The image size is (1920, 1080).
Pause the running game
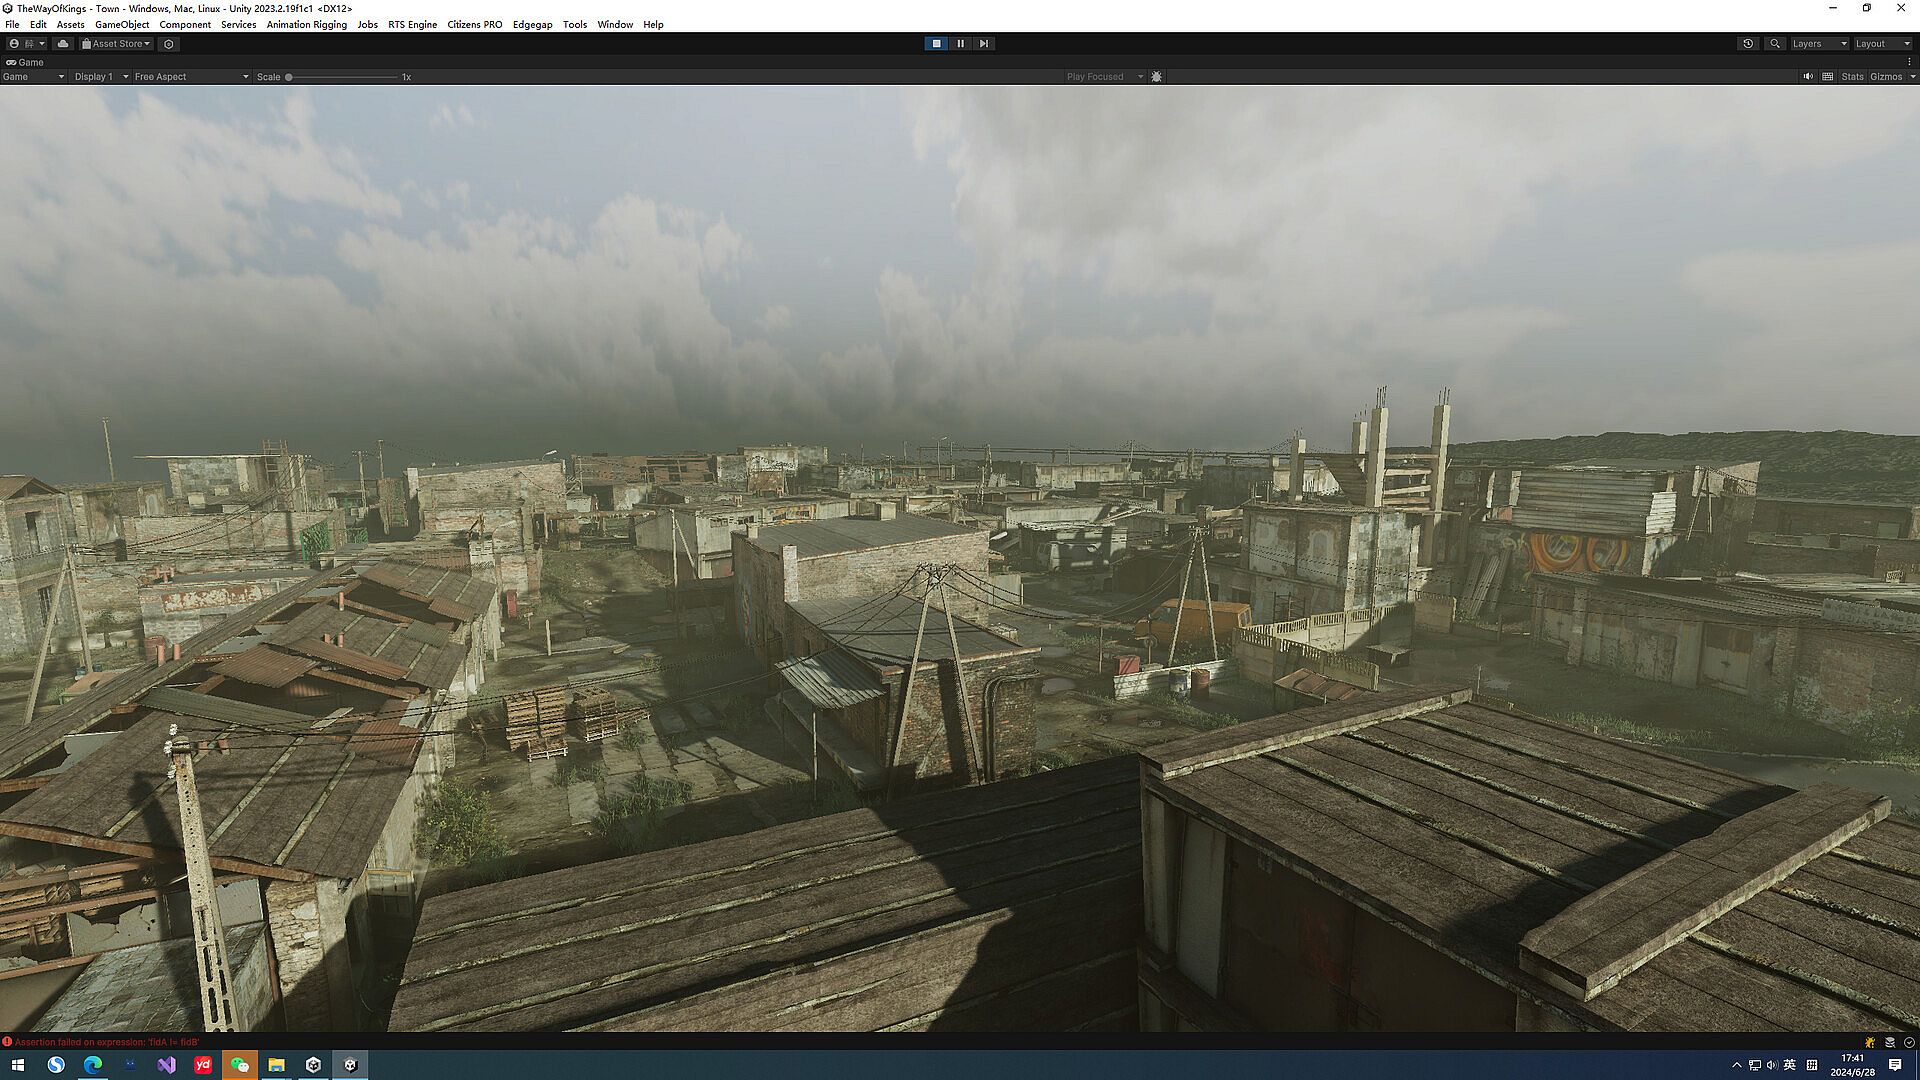tap(960, 44)
